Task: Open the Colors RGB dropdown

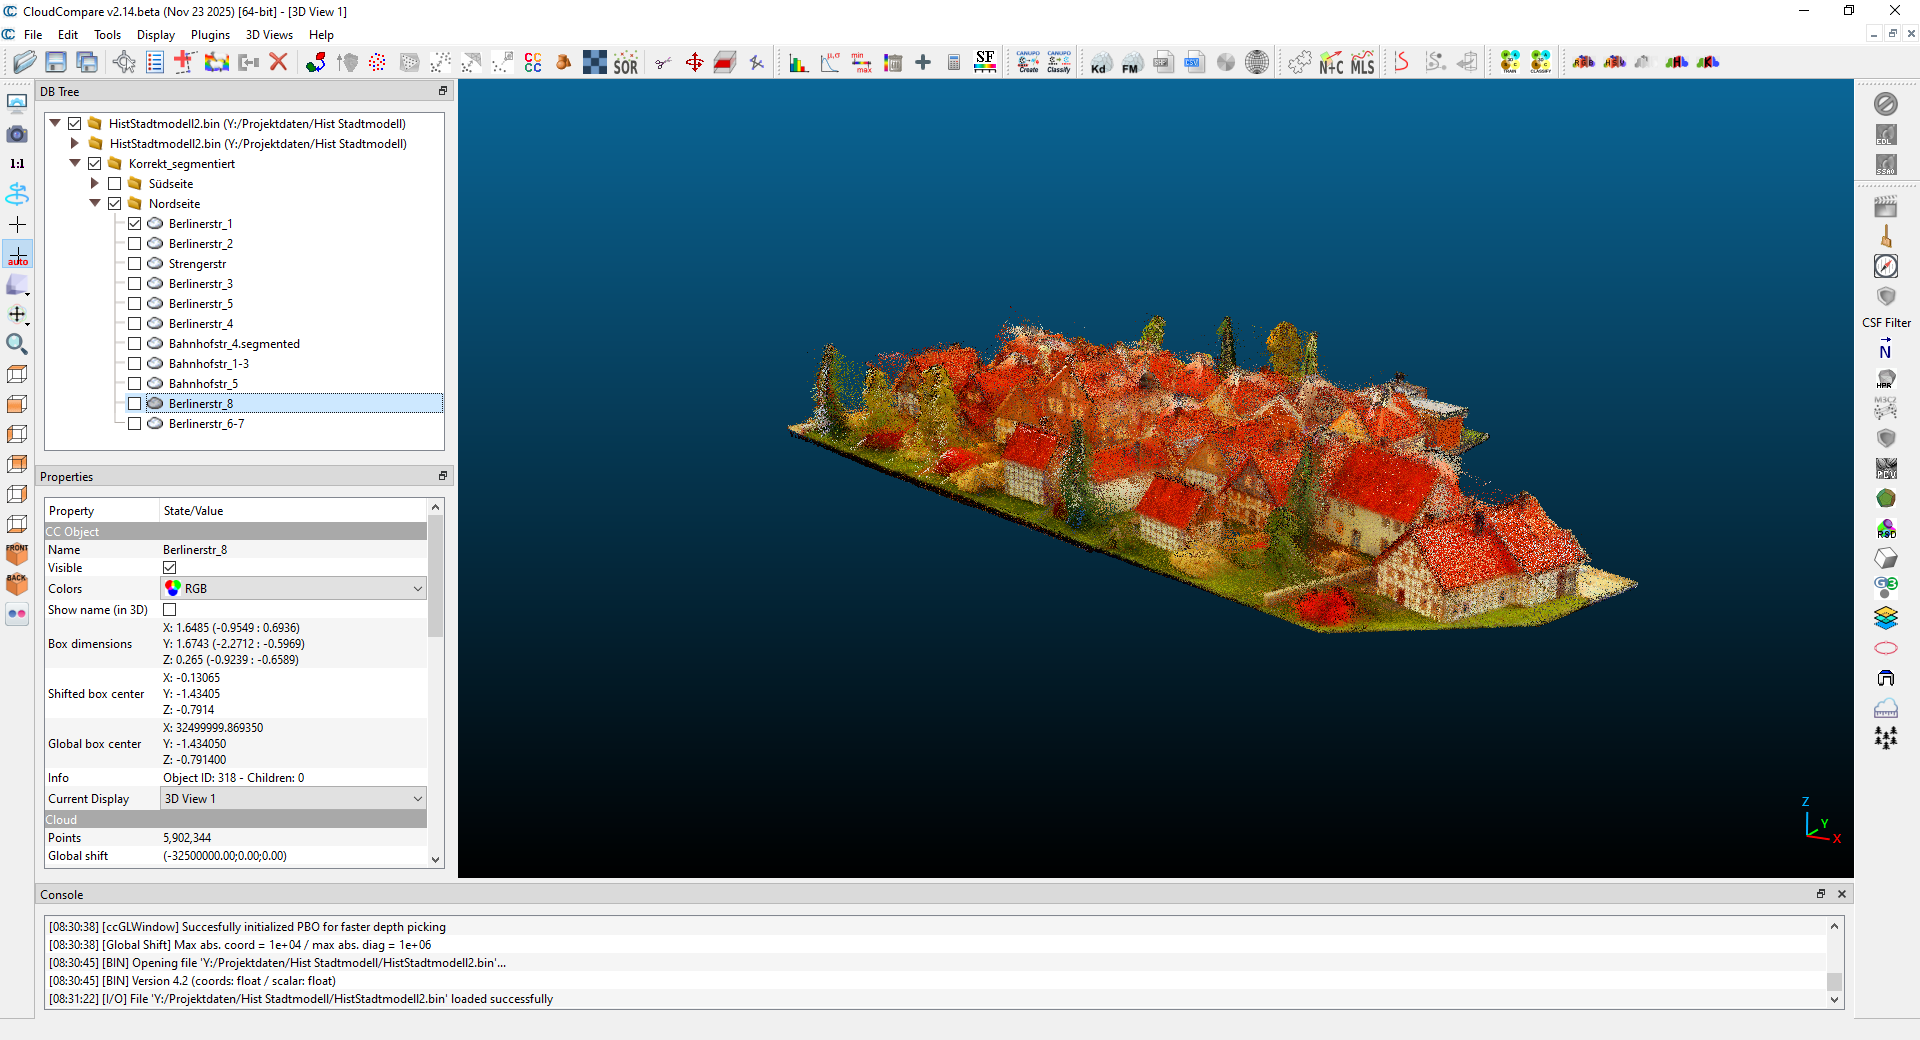Action: [x=294, y=589]
